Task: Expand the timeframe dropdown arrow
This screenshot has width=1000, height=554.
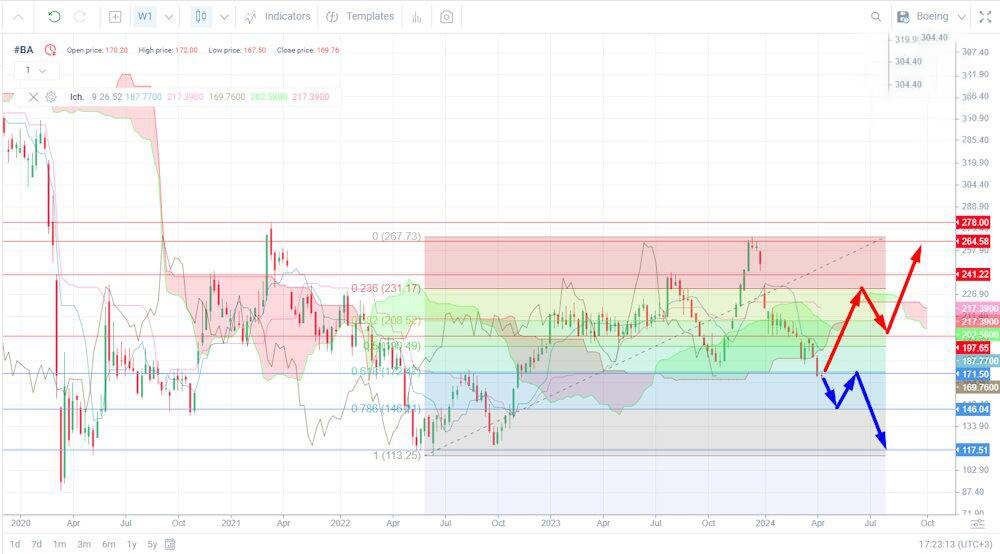Action: tap(169, 17)
